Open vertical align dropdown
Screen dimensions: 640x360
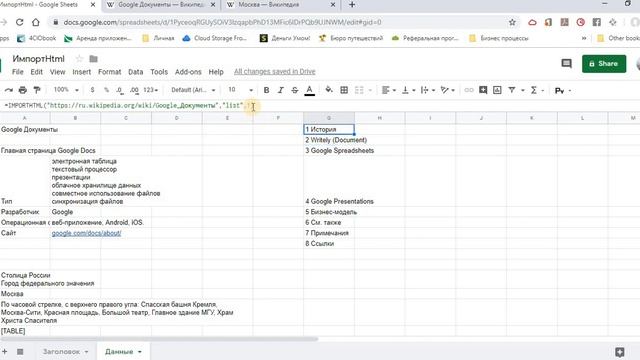pyautogui.click(x=408, y=90)
